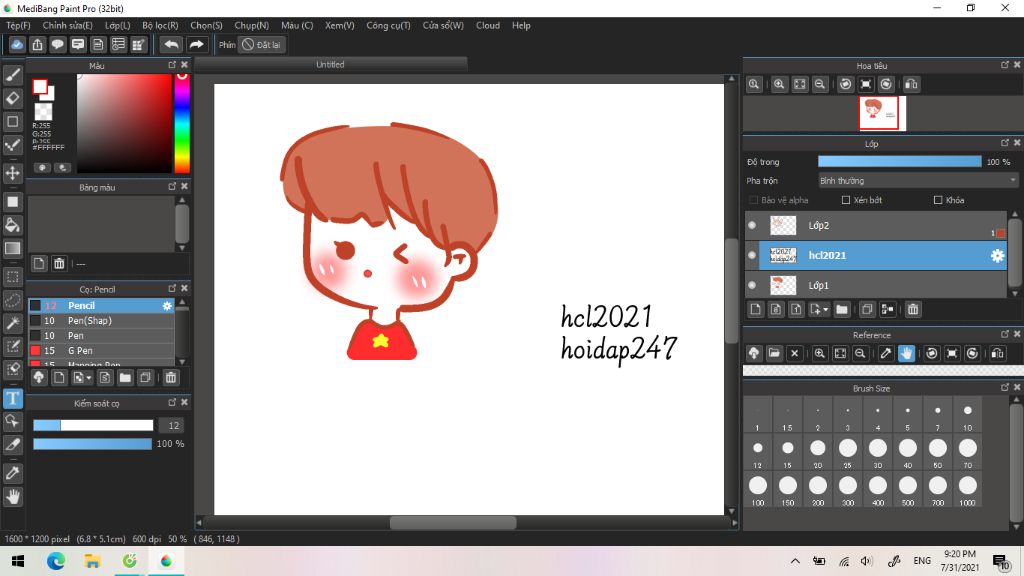Enable the Xén bớt checkbox

pos(846,200)
